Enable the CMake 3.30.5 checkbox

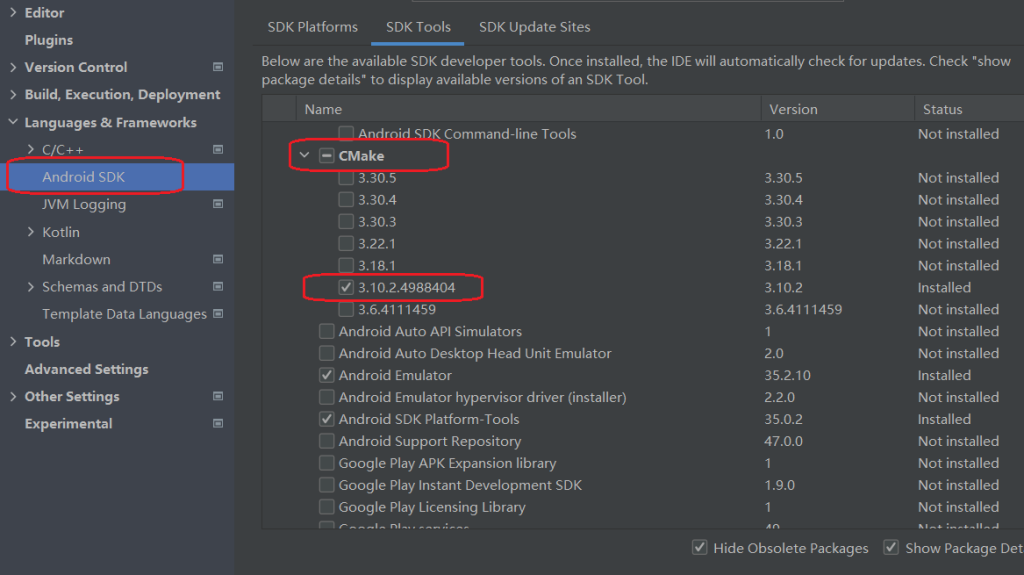tap(346, 178)
